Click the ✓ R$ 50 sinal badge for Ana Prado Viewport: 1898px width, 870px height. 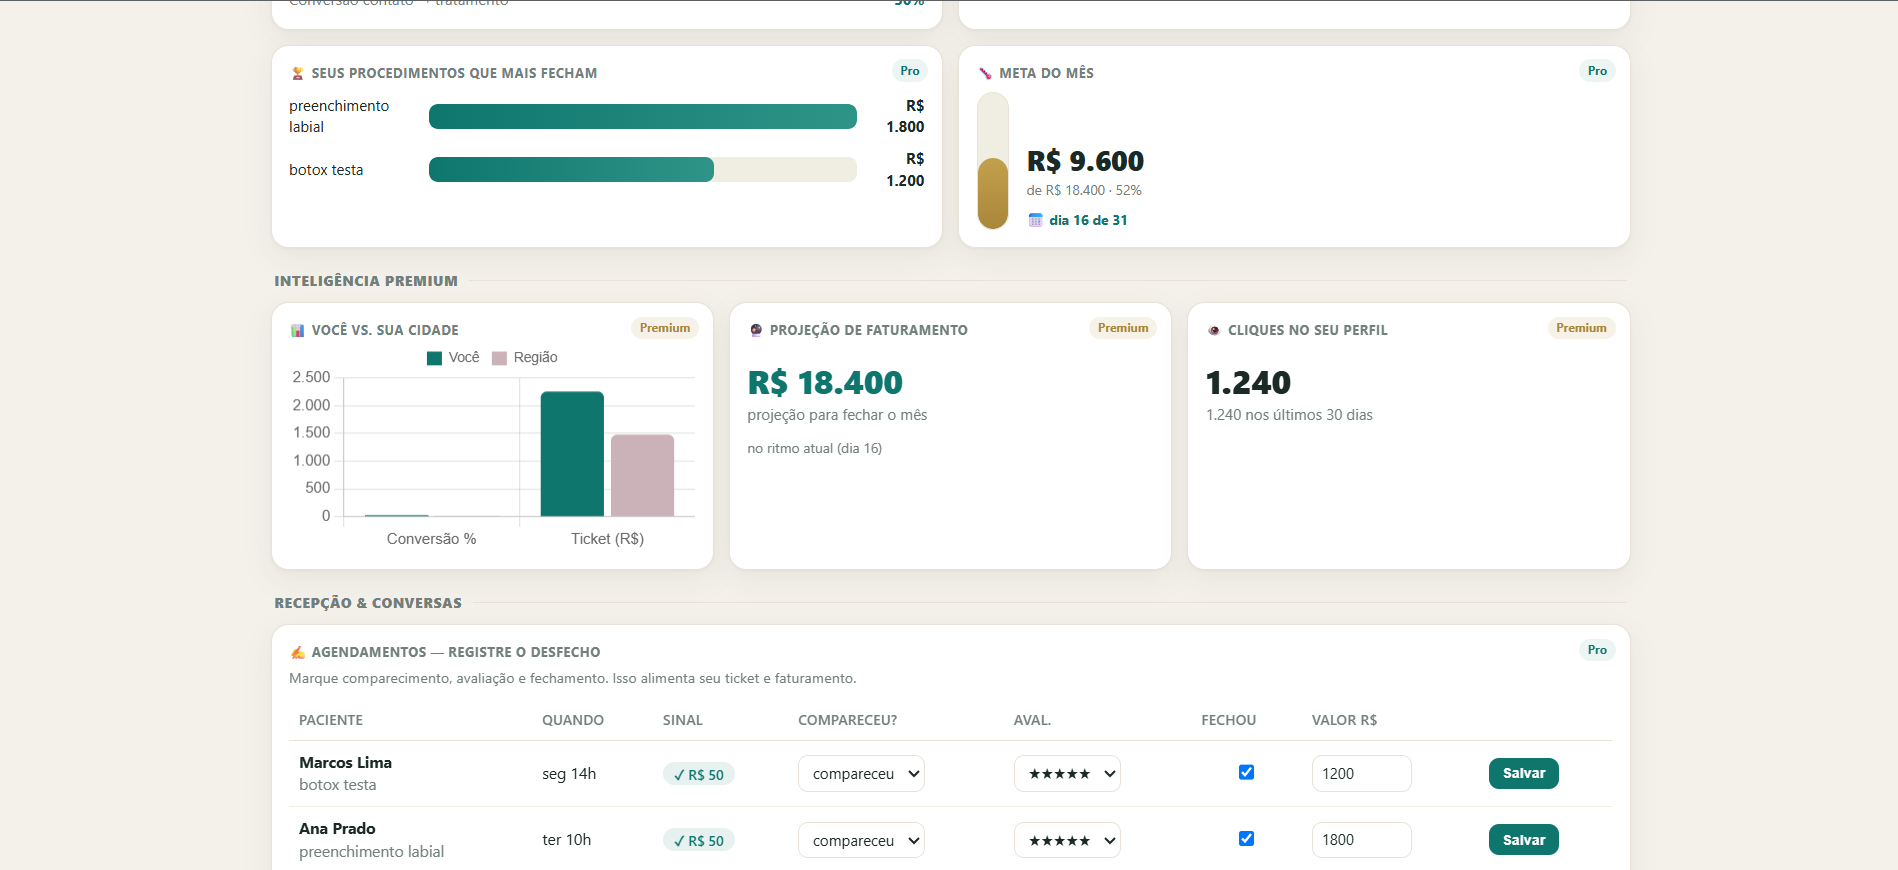click(698, 840)
